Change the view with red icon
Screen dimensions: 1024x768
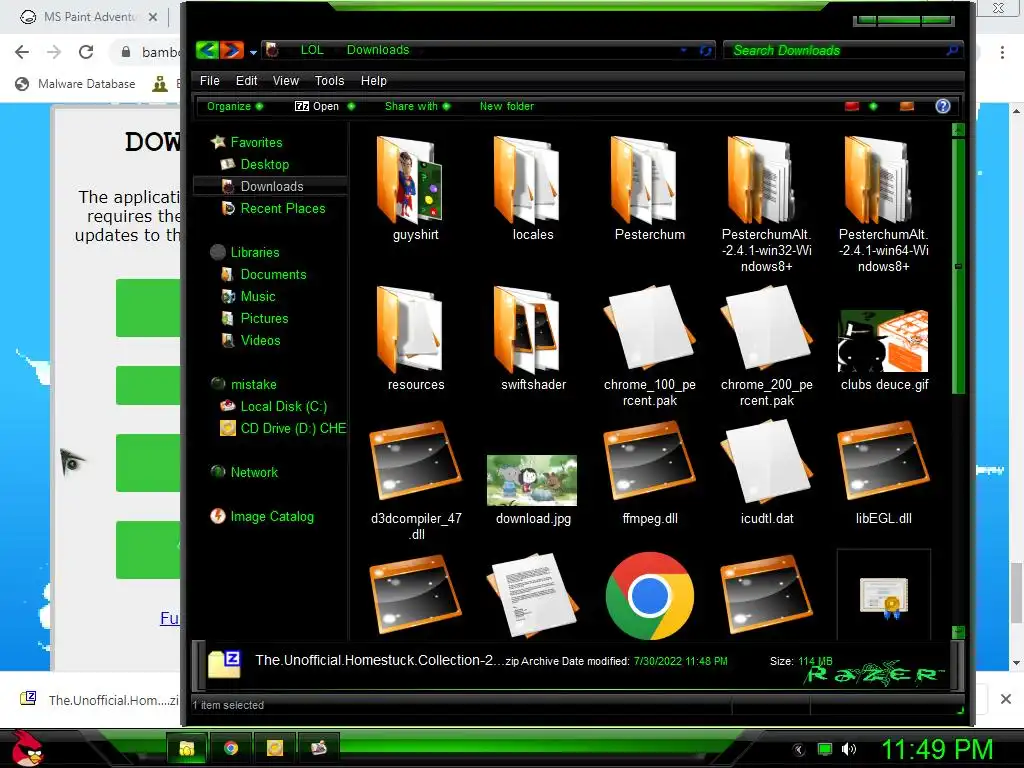(x=852, y=106)
